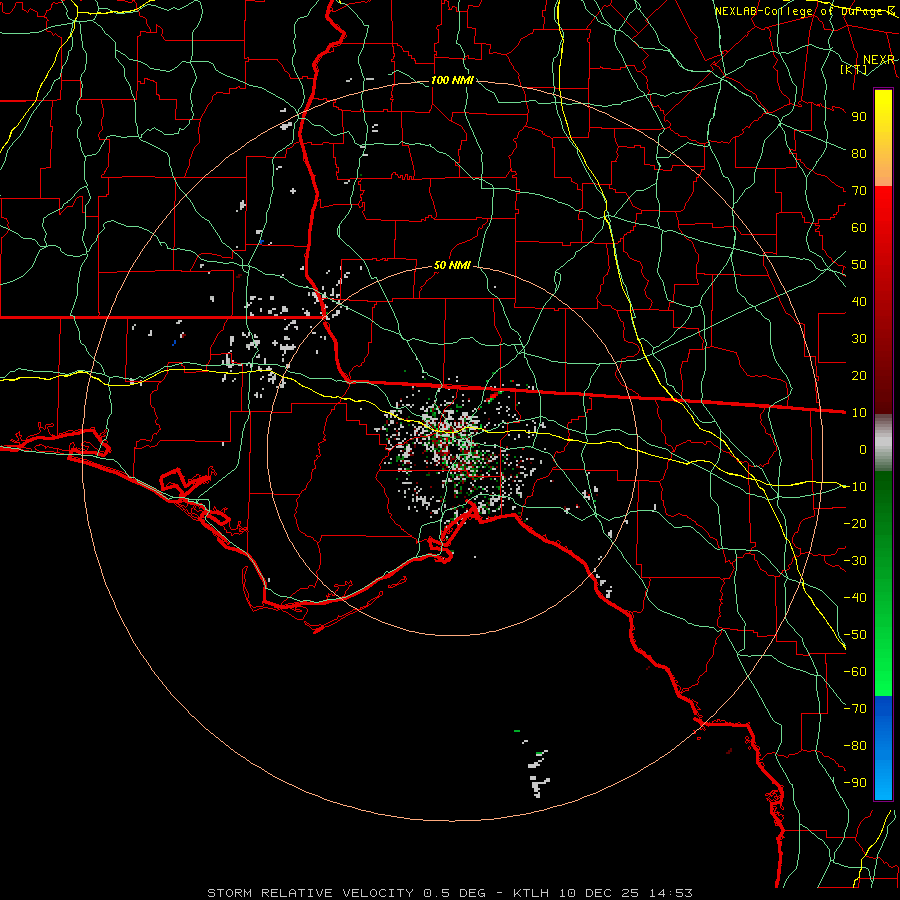The image size is (900, 900).
Task: Click the positive 10 scale label
Action: point(859,413)
